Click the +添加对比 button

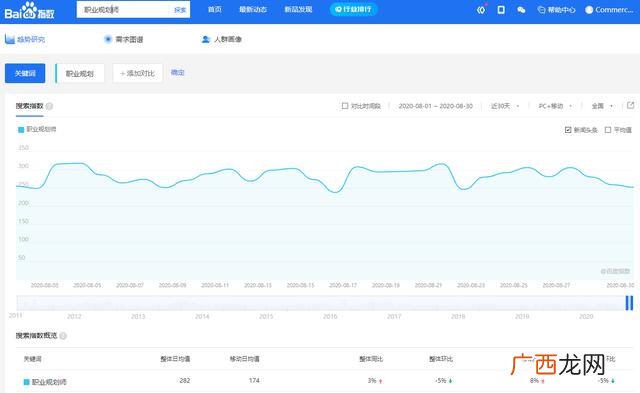[x=138, y=73]
